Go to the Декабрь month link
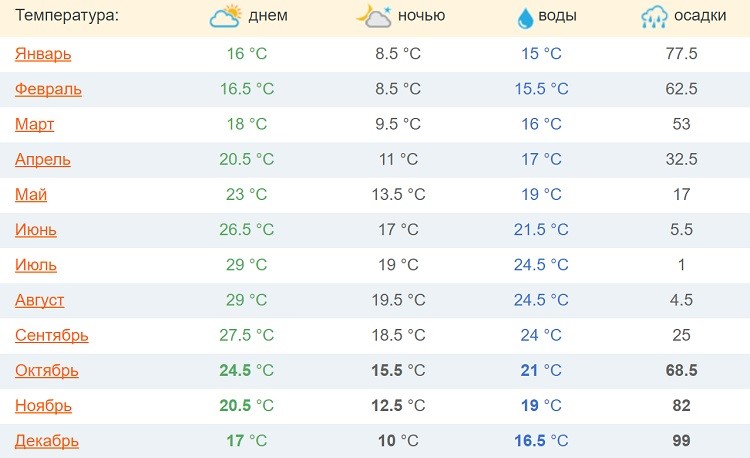The width and height of the screenshot is (750, 458). (47, 441)
